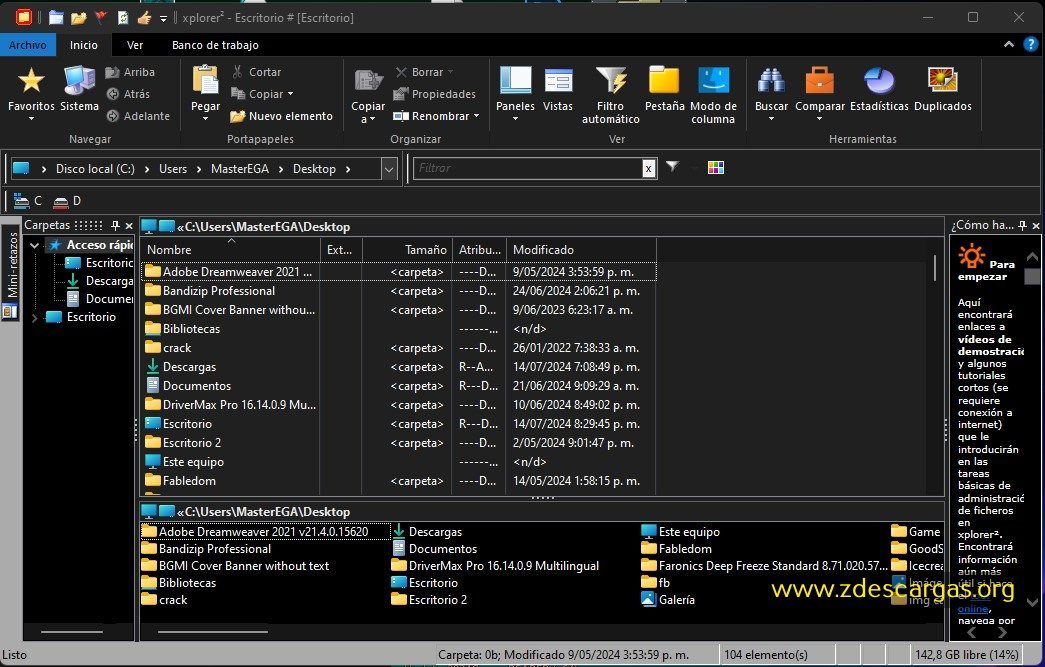Open the Favoritos star menu

tap(31, 92)
